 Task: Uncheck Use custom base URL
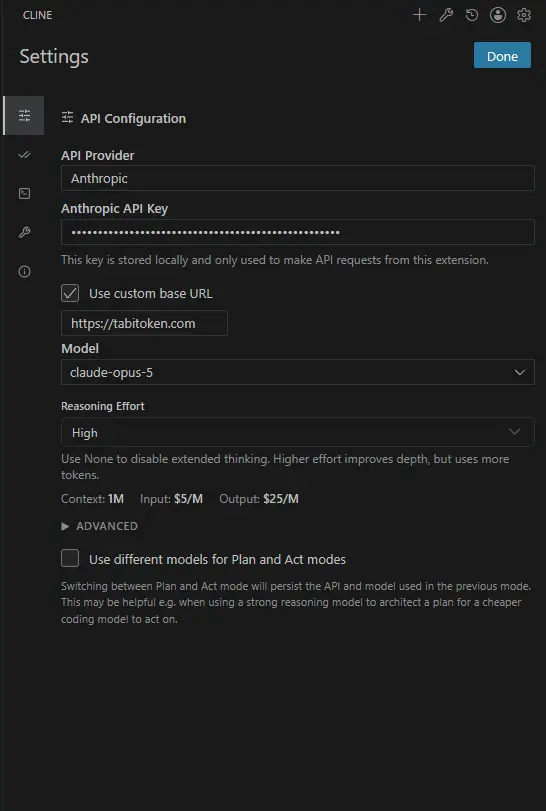pyautogui.click(x=70, y=293)
